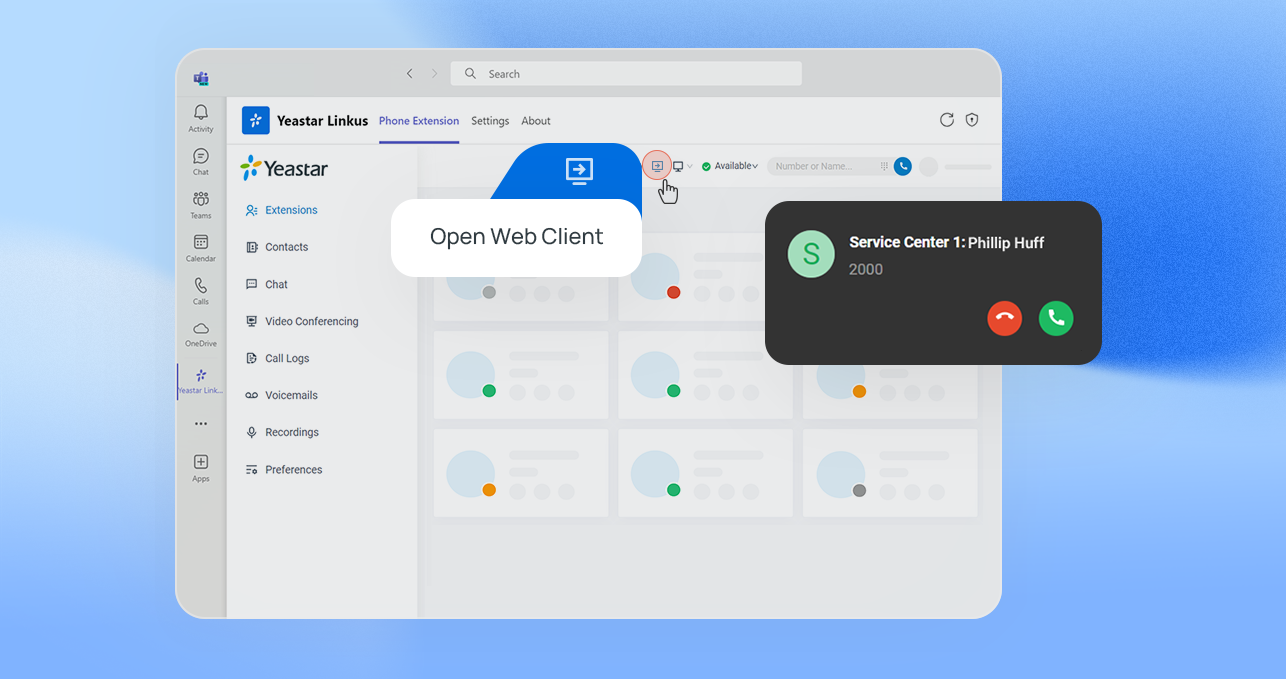Viewport: 1286px width, 679px height.
Task: Go forward with the right arrow
Action: click(434, 74)
